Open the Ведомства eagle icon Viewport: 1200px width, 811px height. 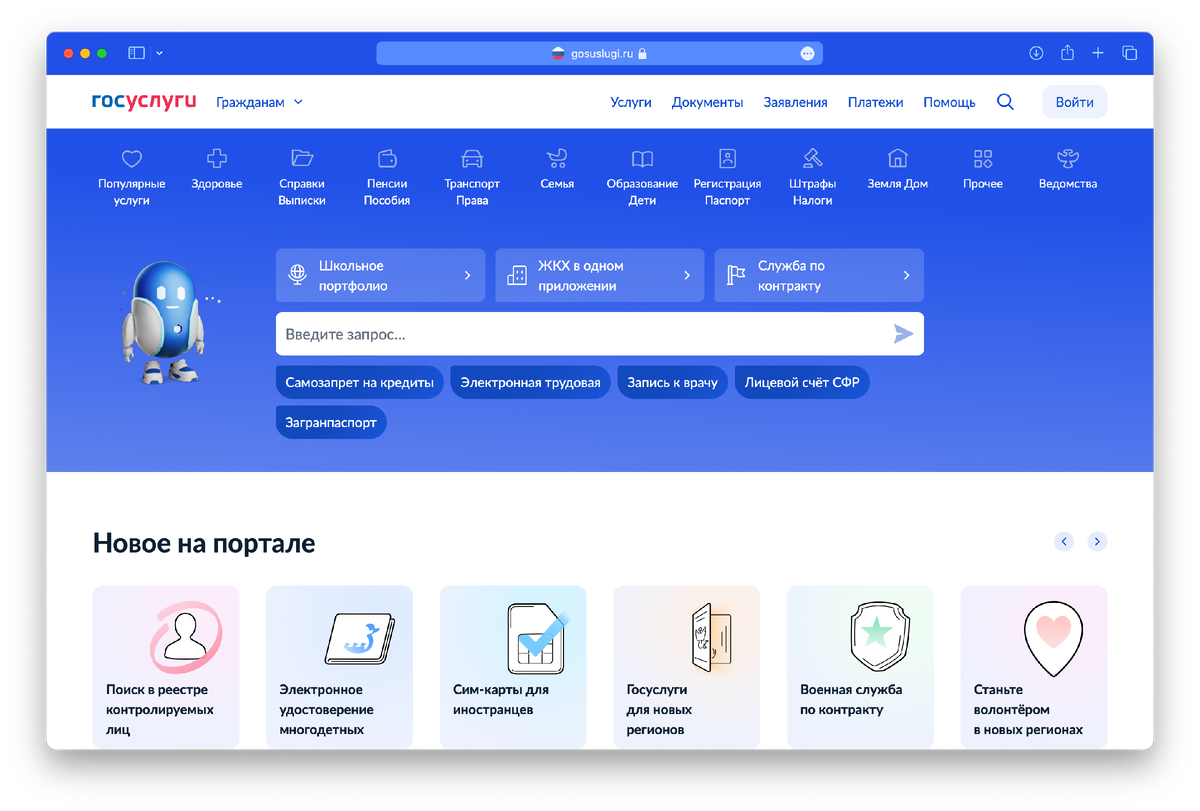(1068, 158)
